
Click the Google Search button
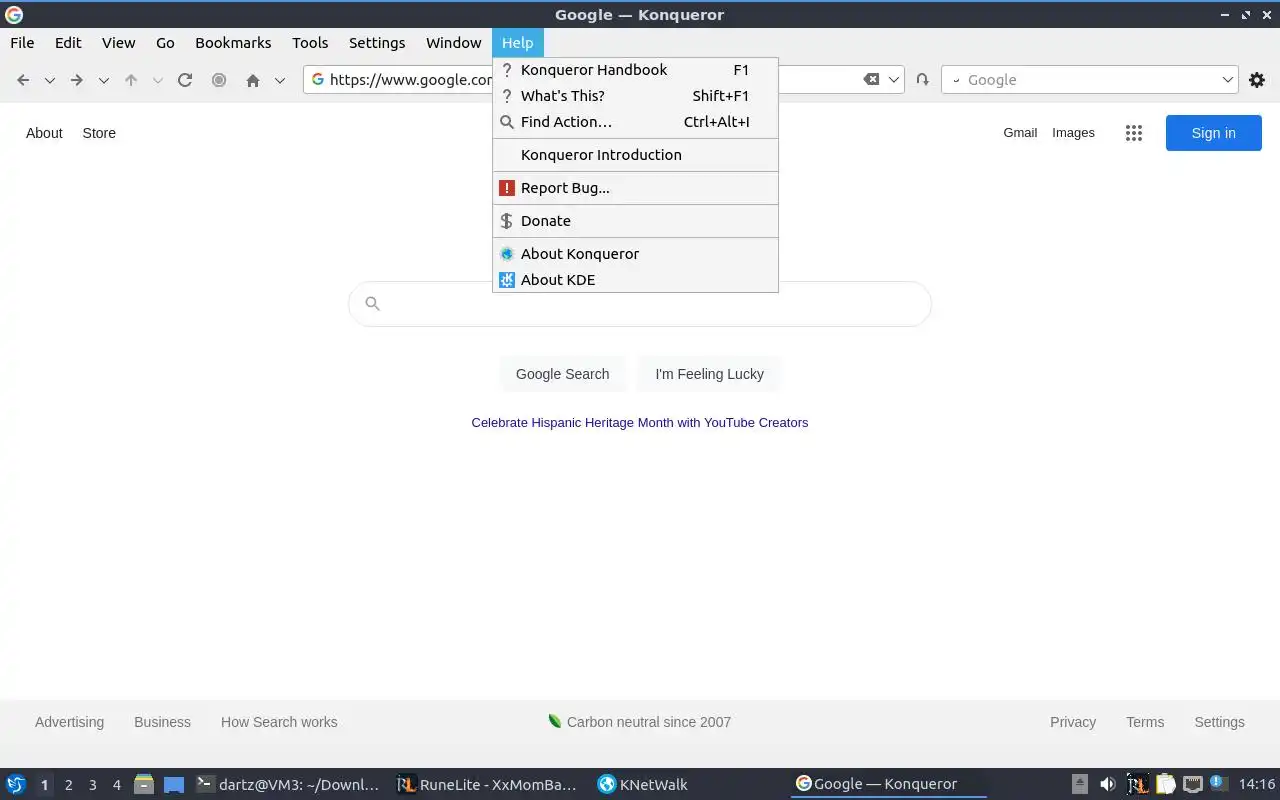[x=562, y=374]
